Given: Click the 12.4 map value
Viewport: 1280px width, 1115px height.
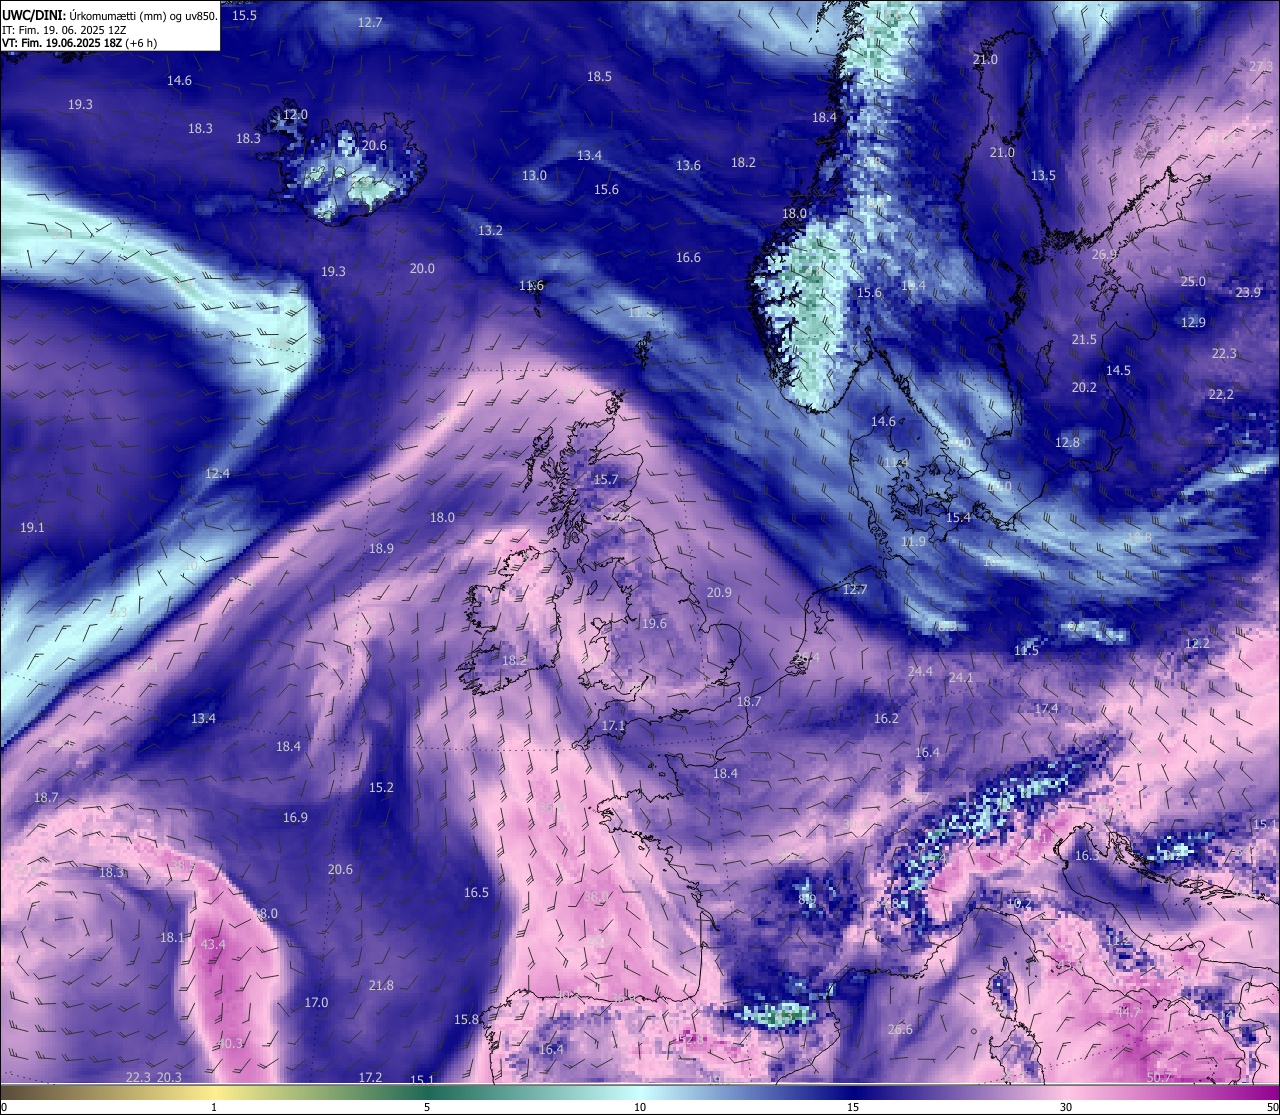Looking at the screenshot, I should tap(217, 473).
